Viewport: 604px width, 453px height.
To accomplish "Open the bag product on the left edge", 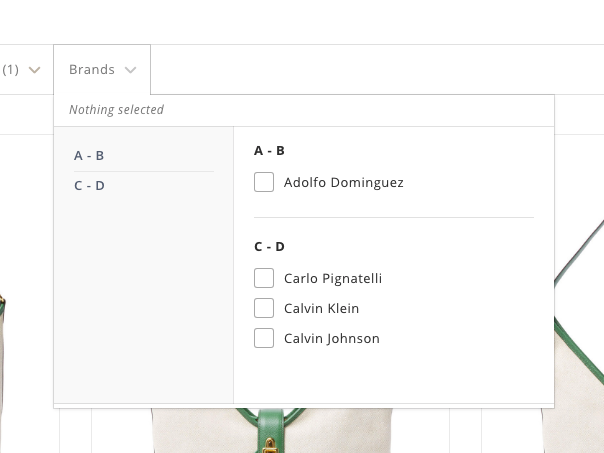I will tap(4, 370).
